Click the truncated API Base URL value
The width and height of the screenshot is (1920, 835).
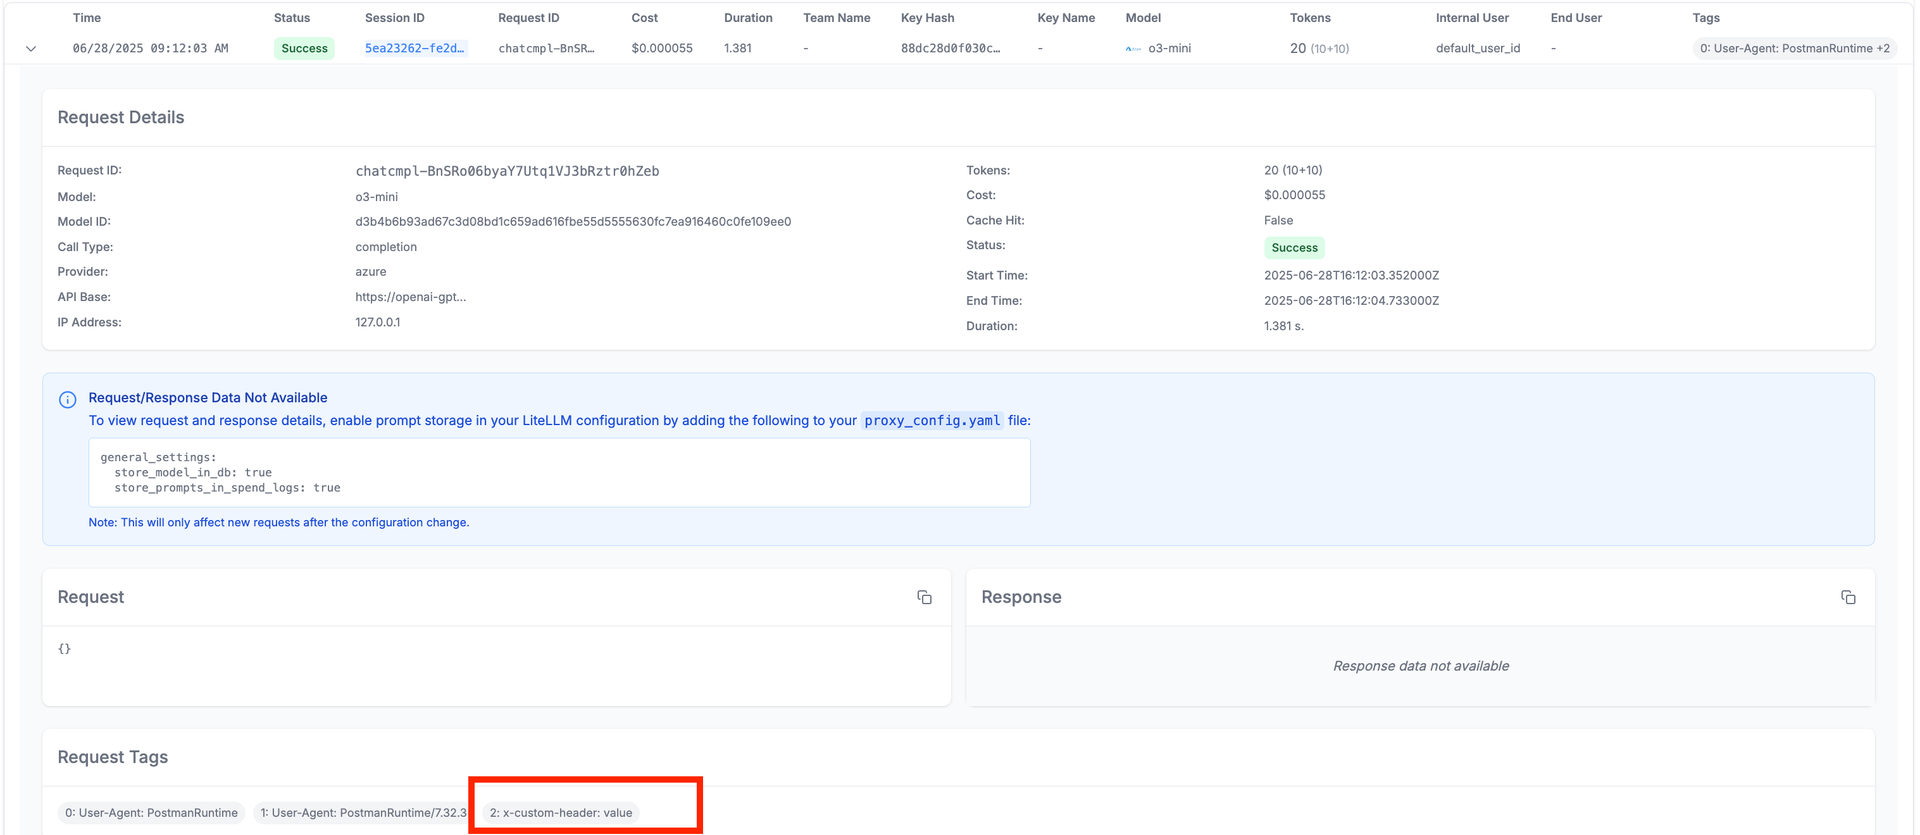[410, 297]
